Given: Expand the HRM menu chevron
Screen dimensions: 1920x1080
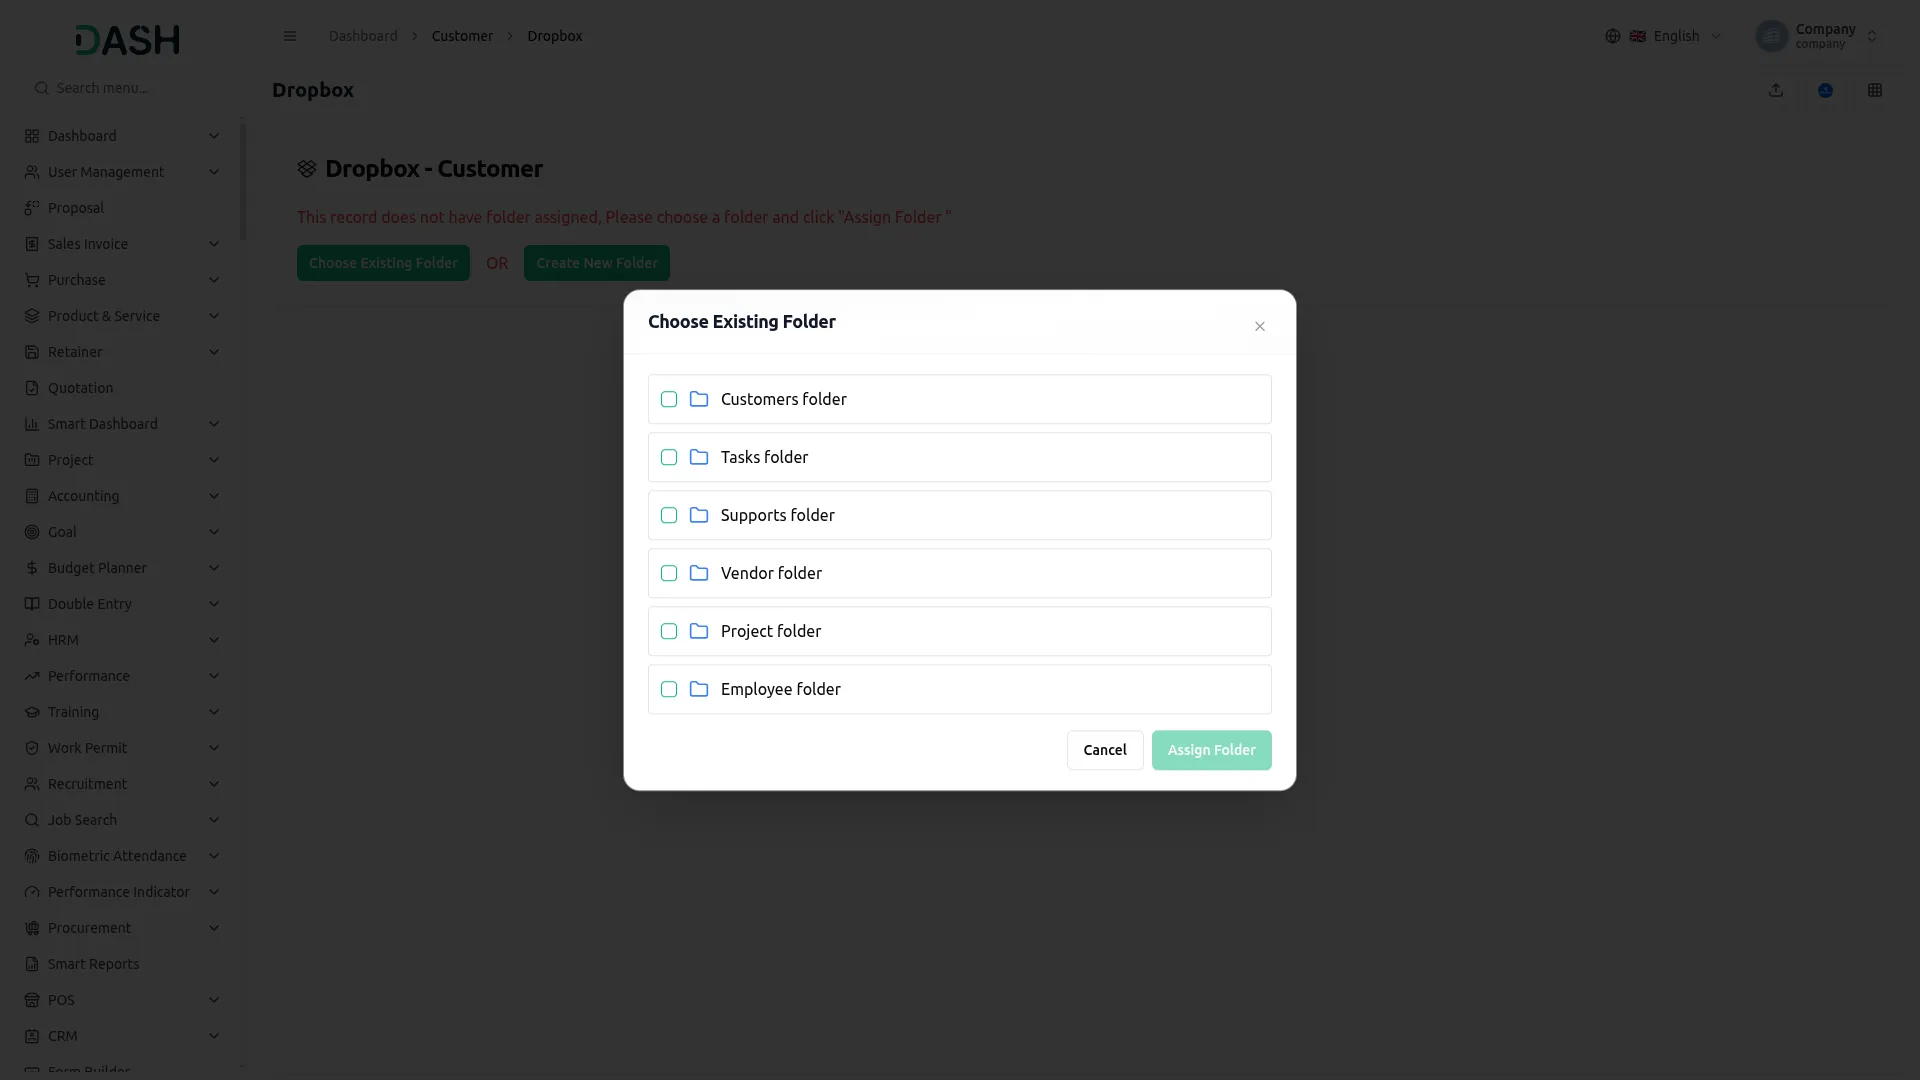Looking at the screenshot, I should [x=213, y=640].
